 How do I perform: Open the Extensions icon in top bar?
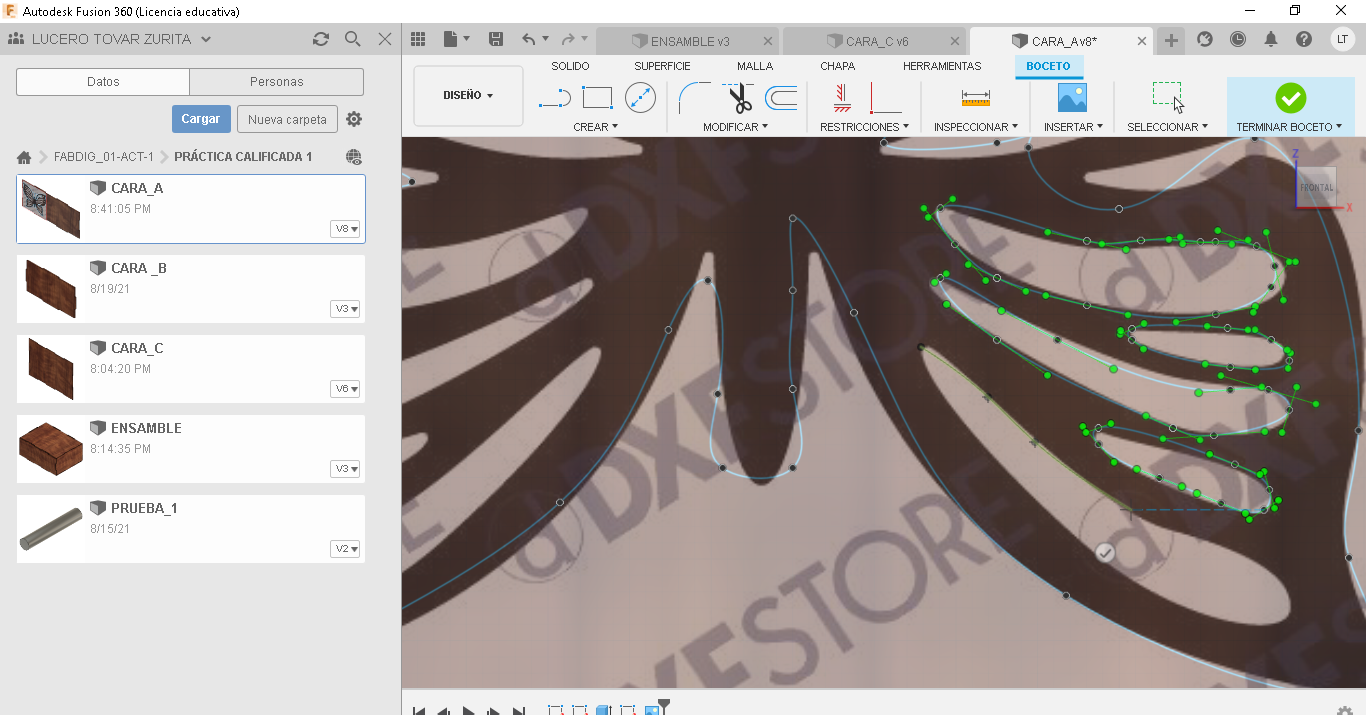tap(1205, 39)
